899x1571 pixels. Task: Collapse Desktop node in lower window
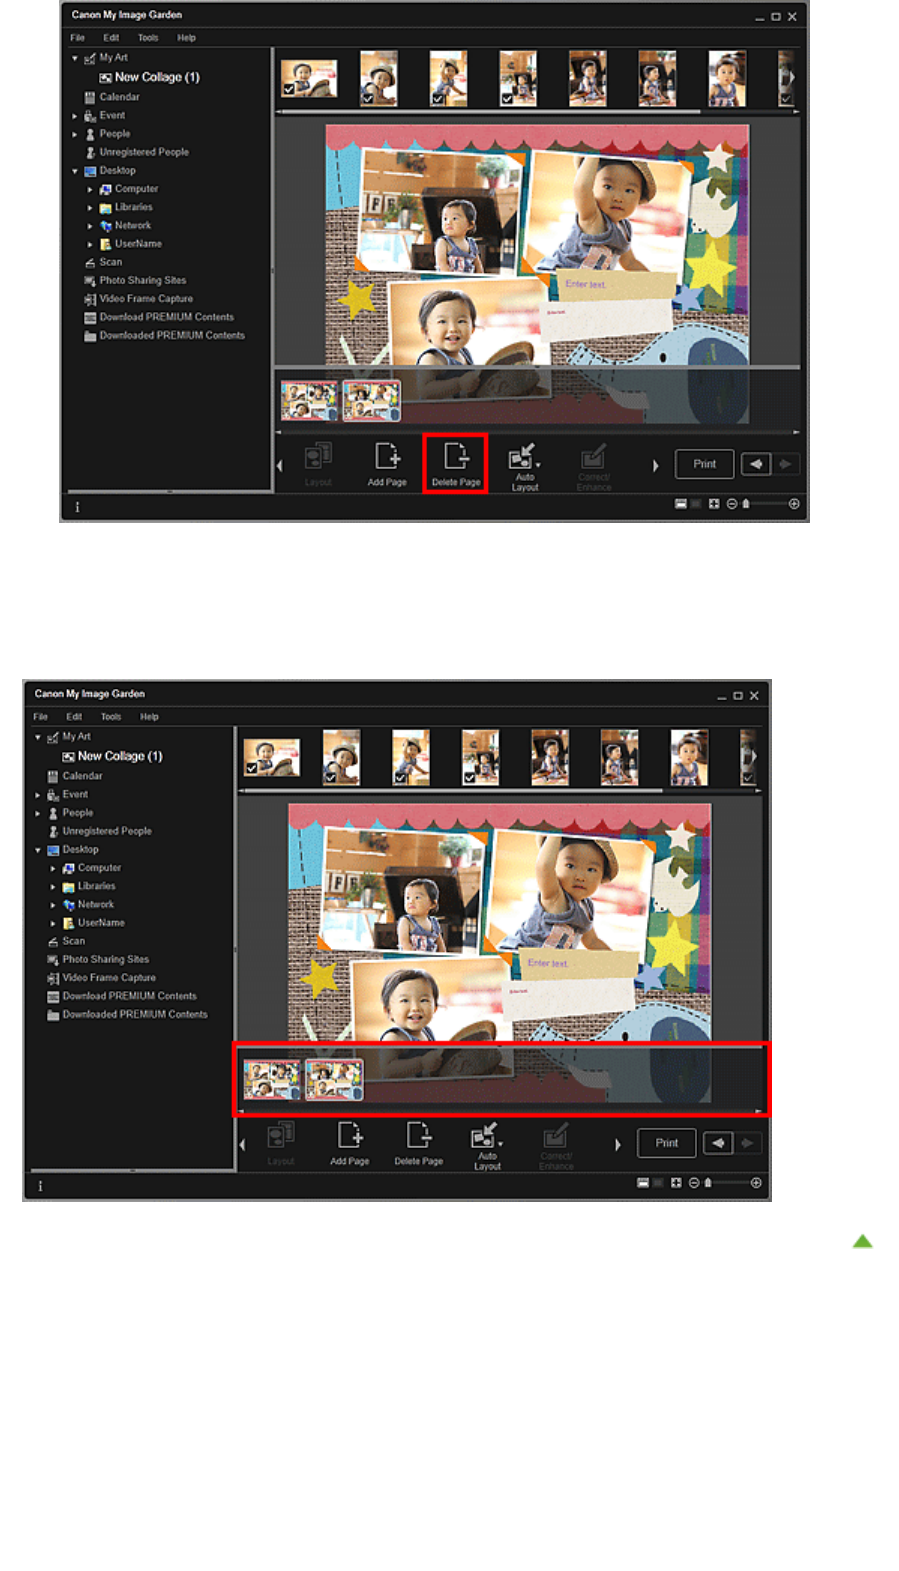tap(38, 850)
